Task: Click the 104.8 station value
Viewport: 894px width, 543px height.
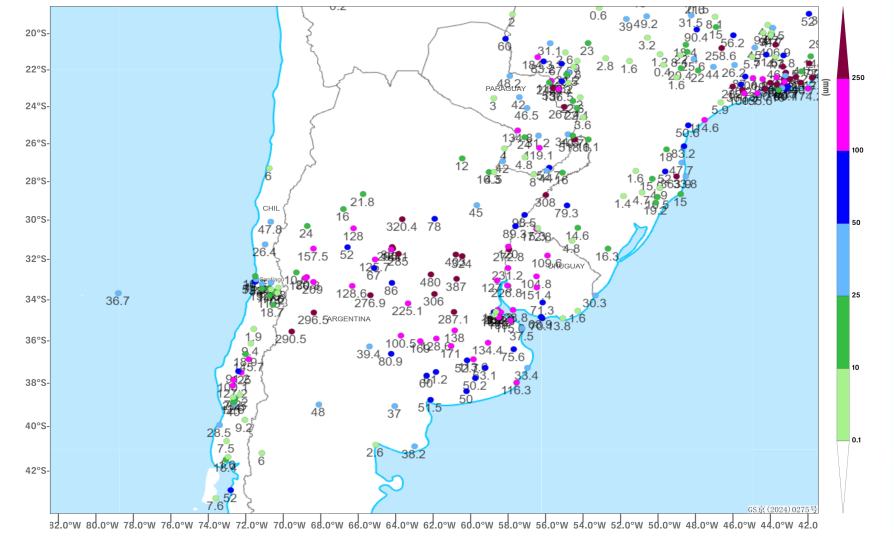Action: coord(536,285)
